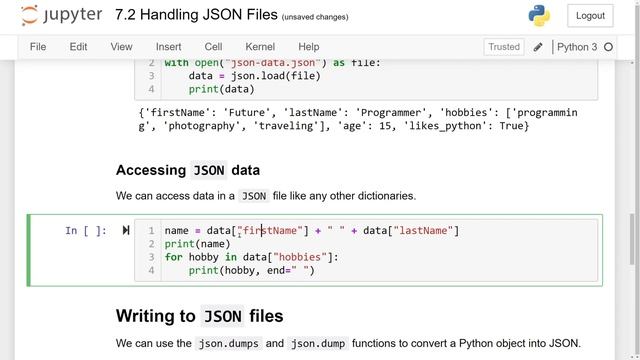Image resolution: width=640 pixels, height=360 pixels.
Task: Click the Trusted notebook button
Action: pos(504,47)
